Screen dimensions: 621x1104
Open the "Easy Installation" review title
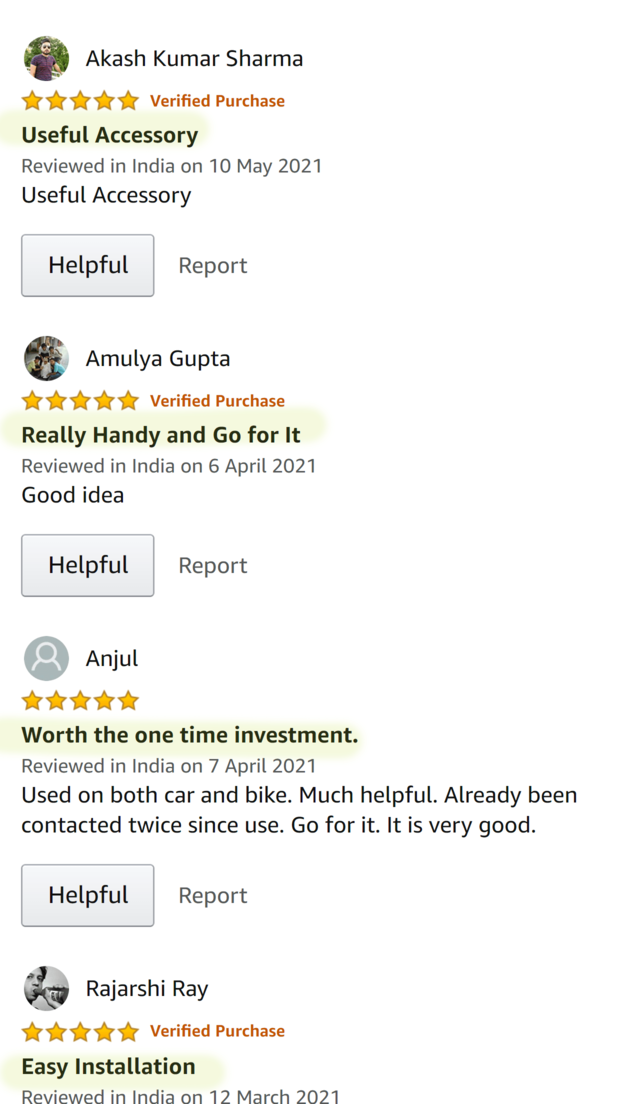108,1066
